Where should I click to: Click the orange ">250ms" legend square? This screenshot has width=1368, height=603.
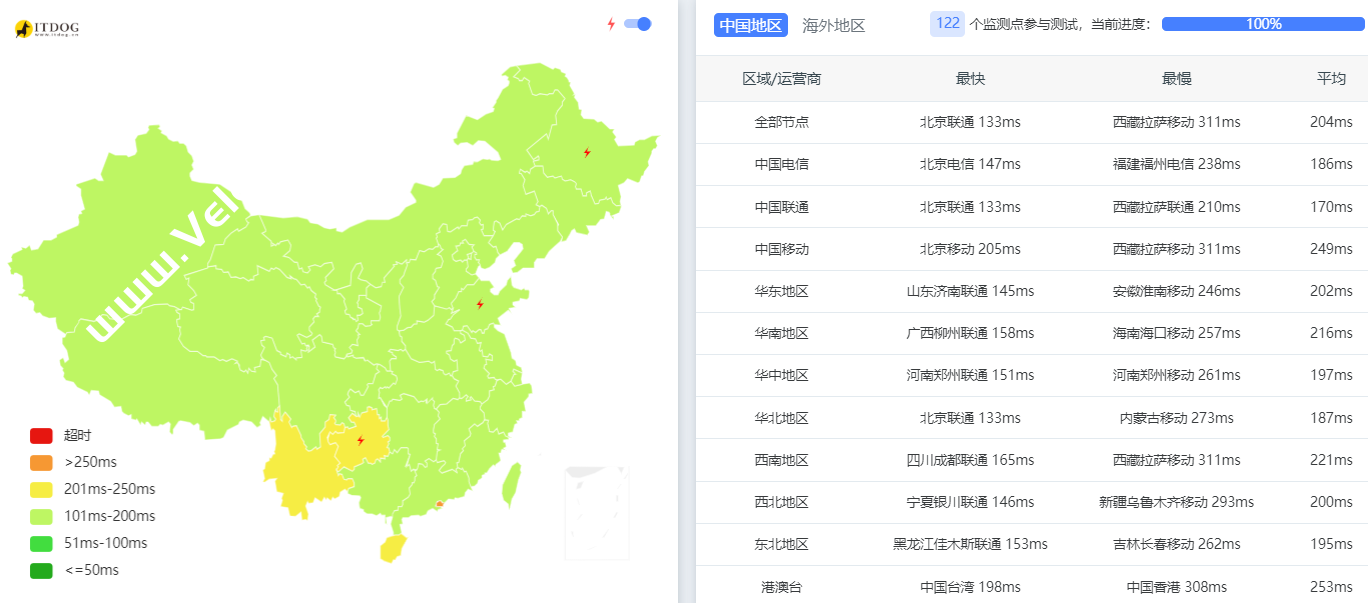pyautogui.click(x=41, y=462)
